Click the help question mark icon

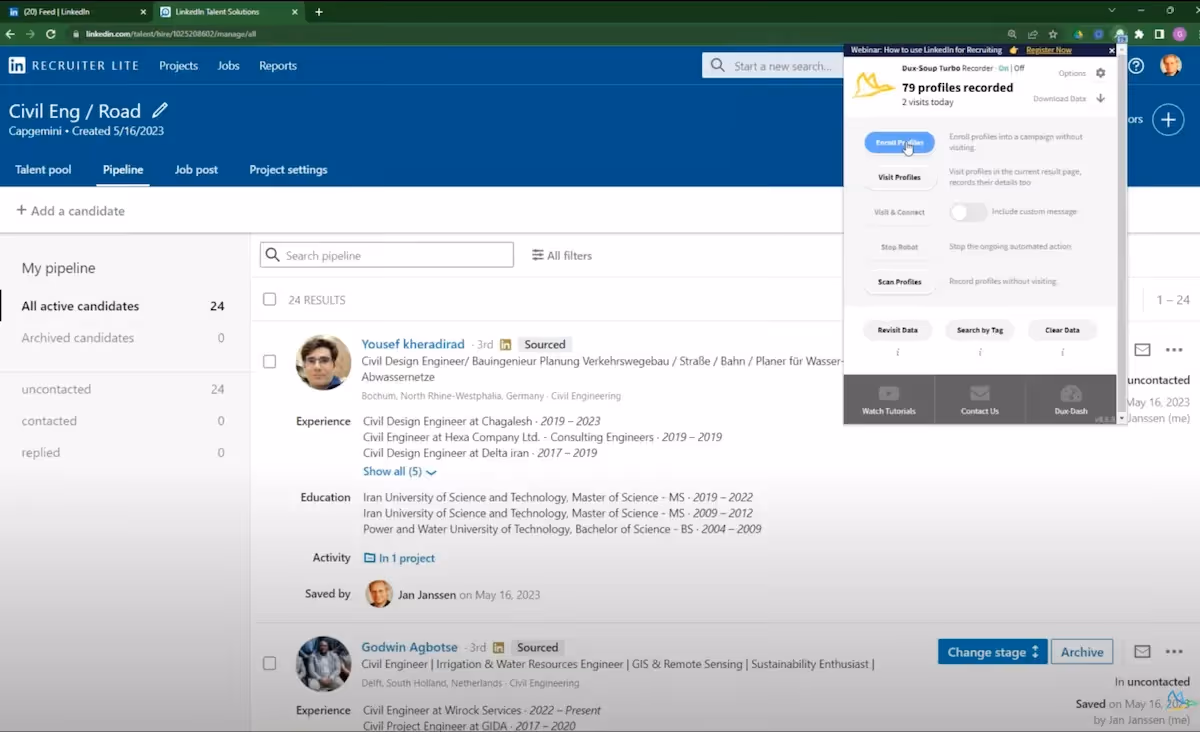pos(1136,66)
